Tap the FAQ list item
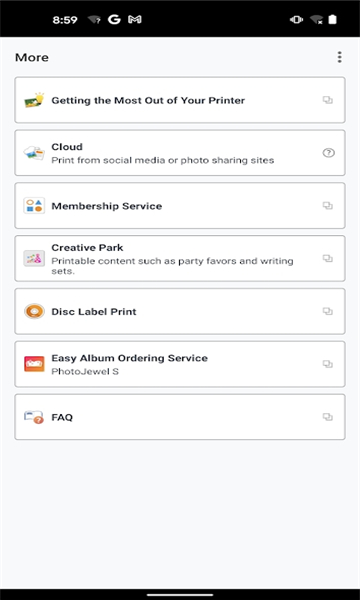Image resolution: width=360 pixels, height=600 pixels. click(180, 417)
